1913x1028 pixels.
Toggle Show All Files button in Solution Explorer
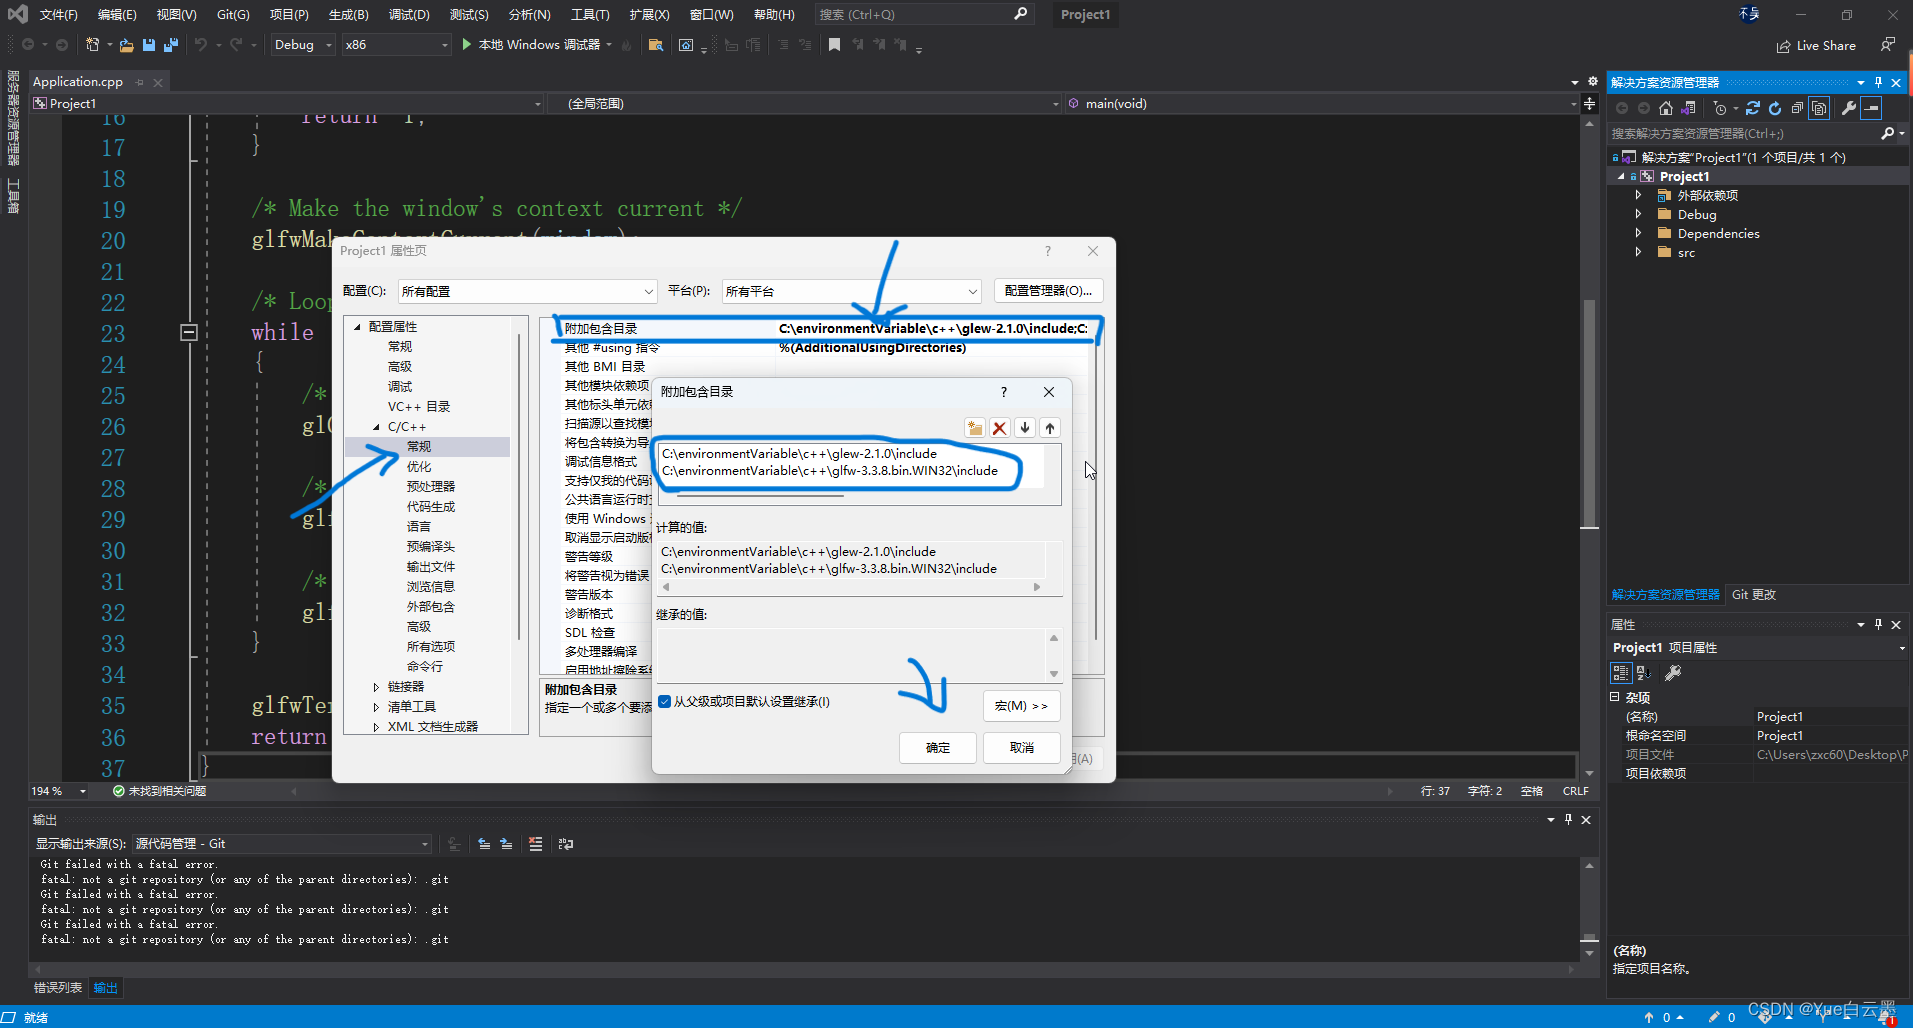1820,108
